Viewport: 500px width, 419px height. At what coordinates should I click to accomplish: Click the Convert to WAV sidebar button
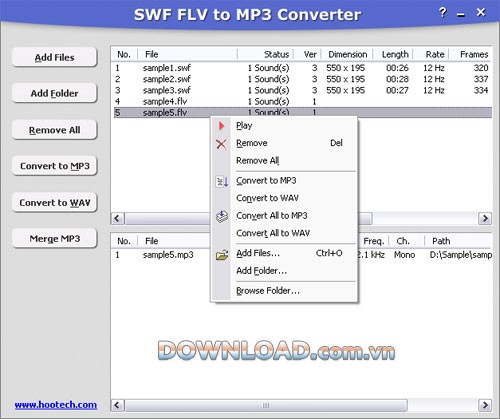click(55, 203)
